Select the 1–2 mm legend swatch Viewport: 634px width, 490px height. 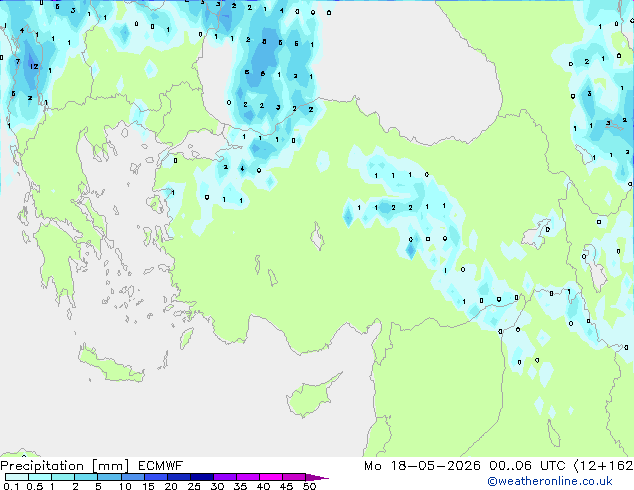click(63, 477)
